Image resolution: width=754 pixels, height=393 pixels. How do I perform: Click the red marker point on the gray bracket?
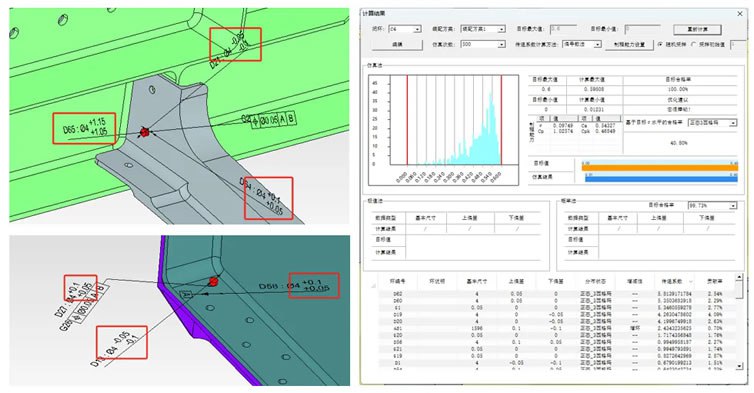pyautogui.click(x=144, y=132)
